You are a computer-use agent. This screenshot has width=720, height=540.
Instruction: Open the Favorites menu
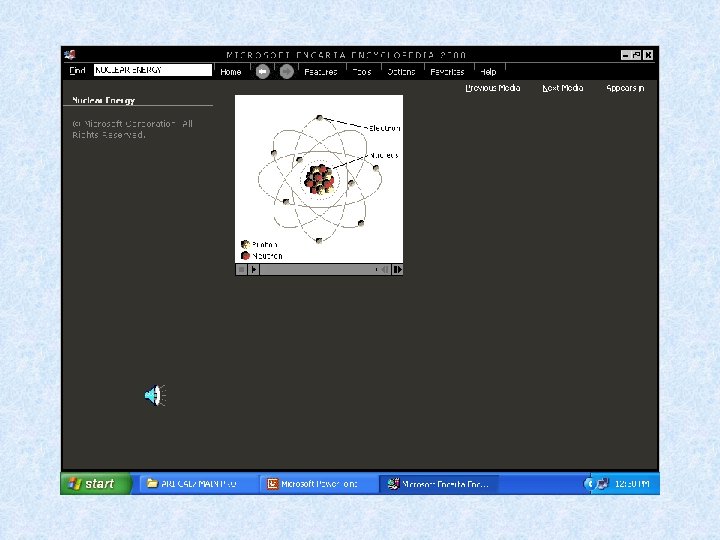click(x=447, y=72)
